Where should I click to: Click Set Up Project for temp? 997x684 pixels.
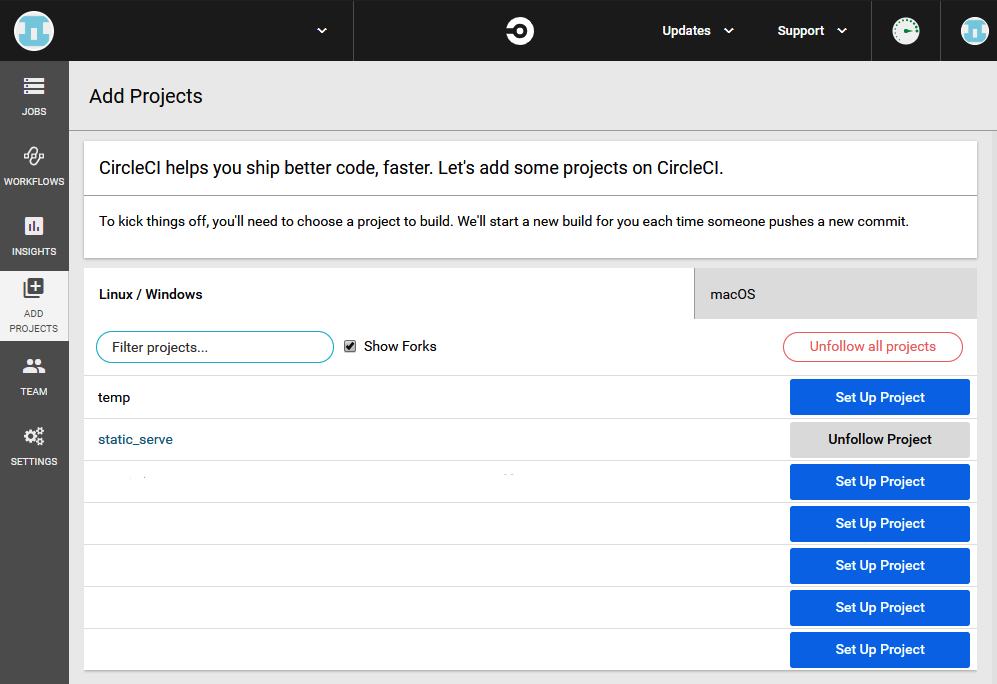click(x=879, y=397)
